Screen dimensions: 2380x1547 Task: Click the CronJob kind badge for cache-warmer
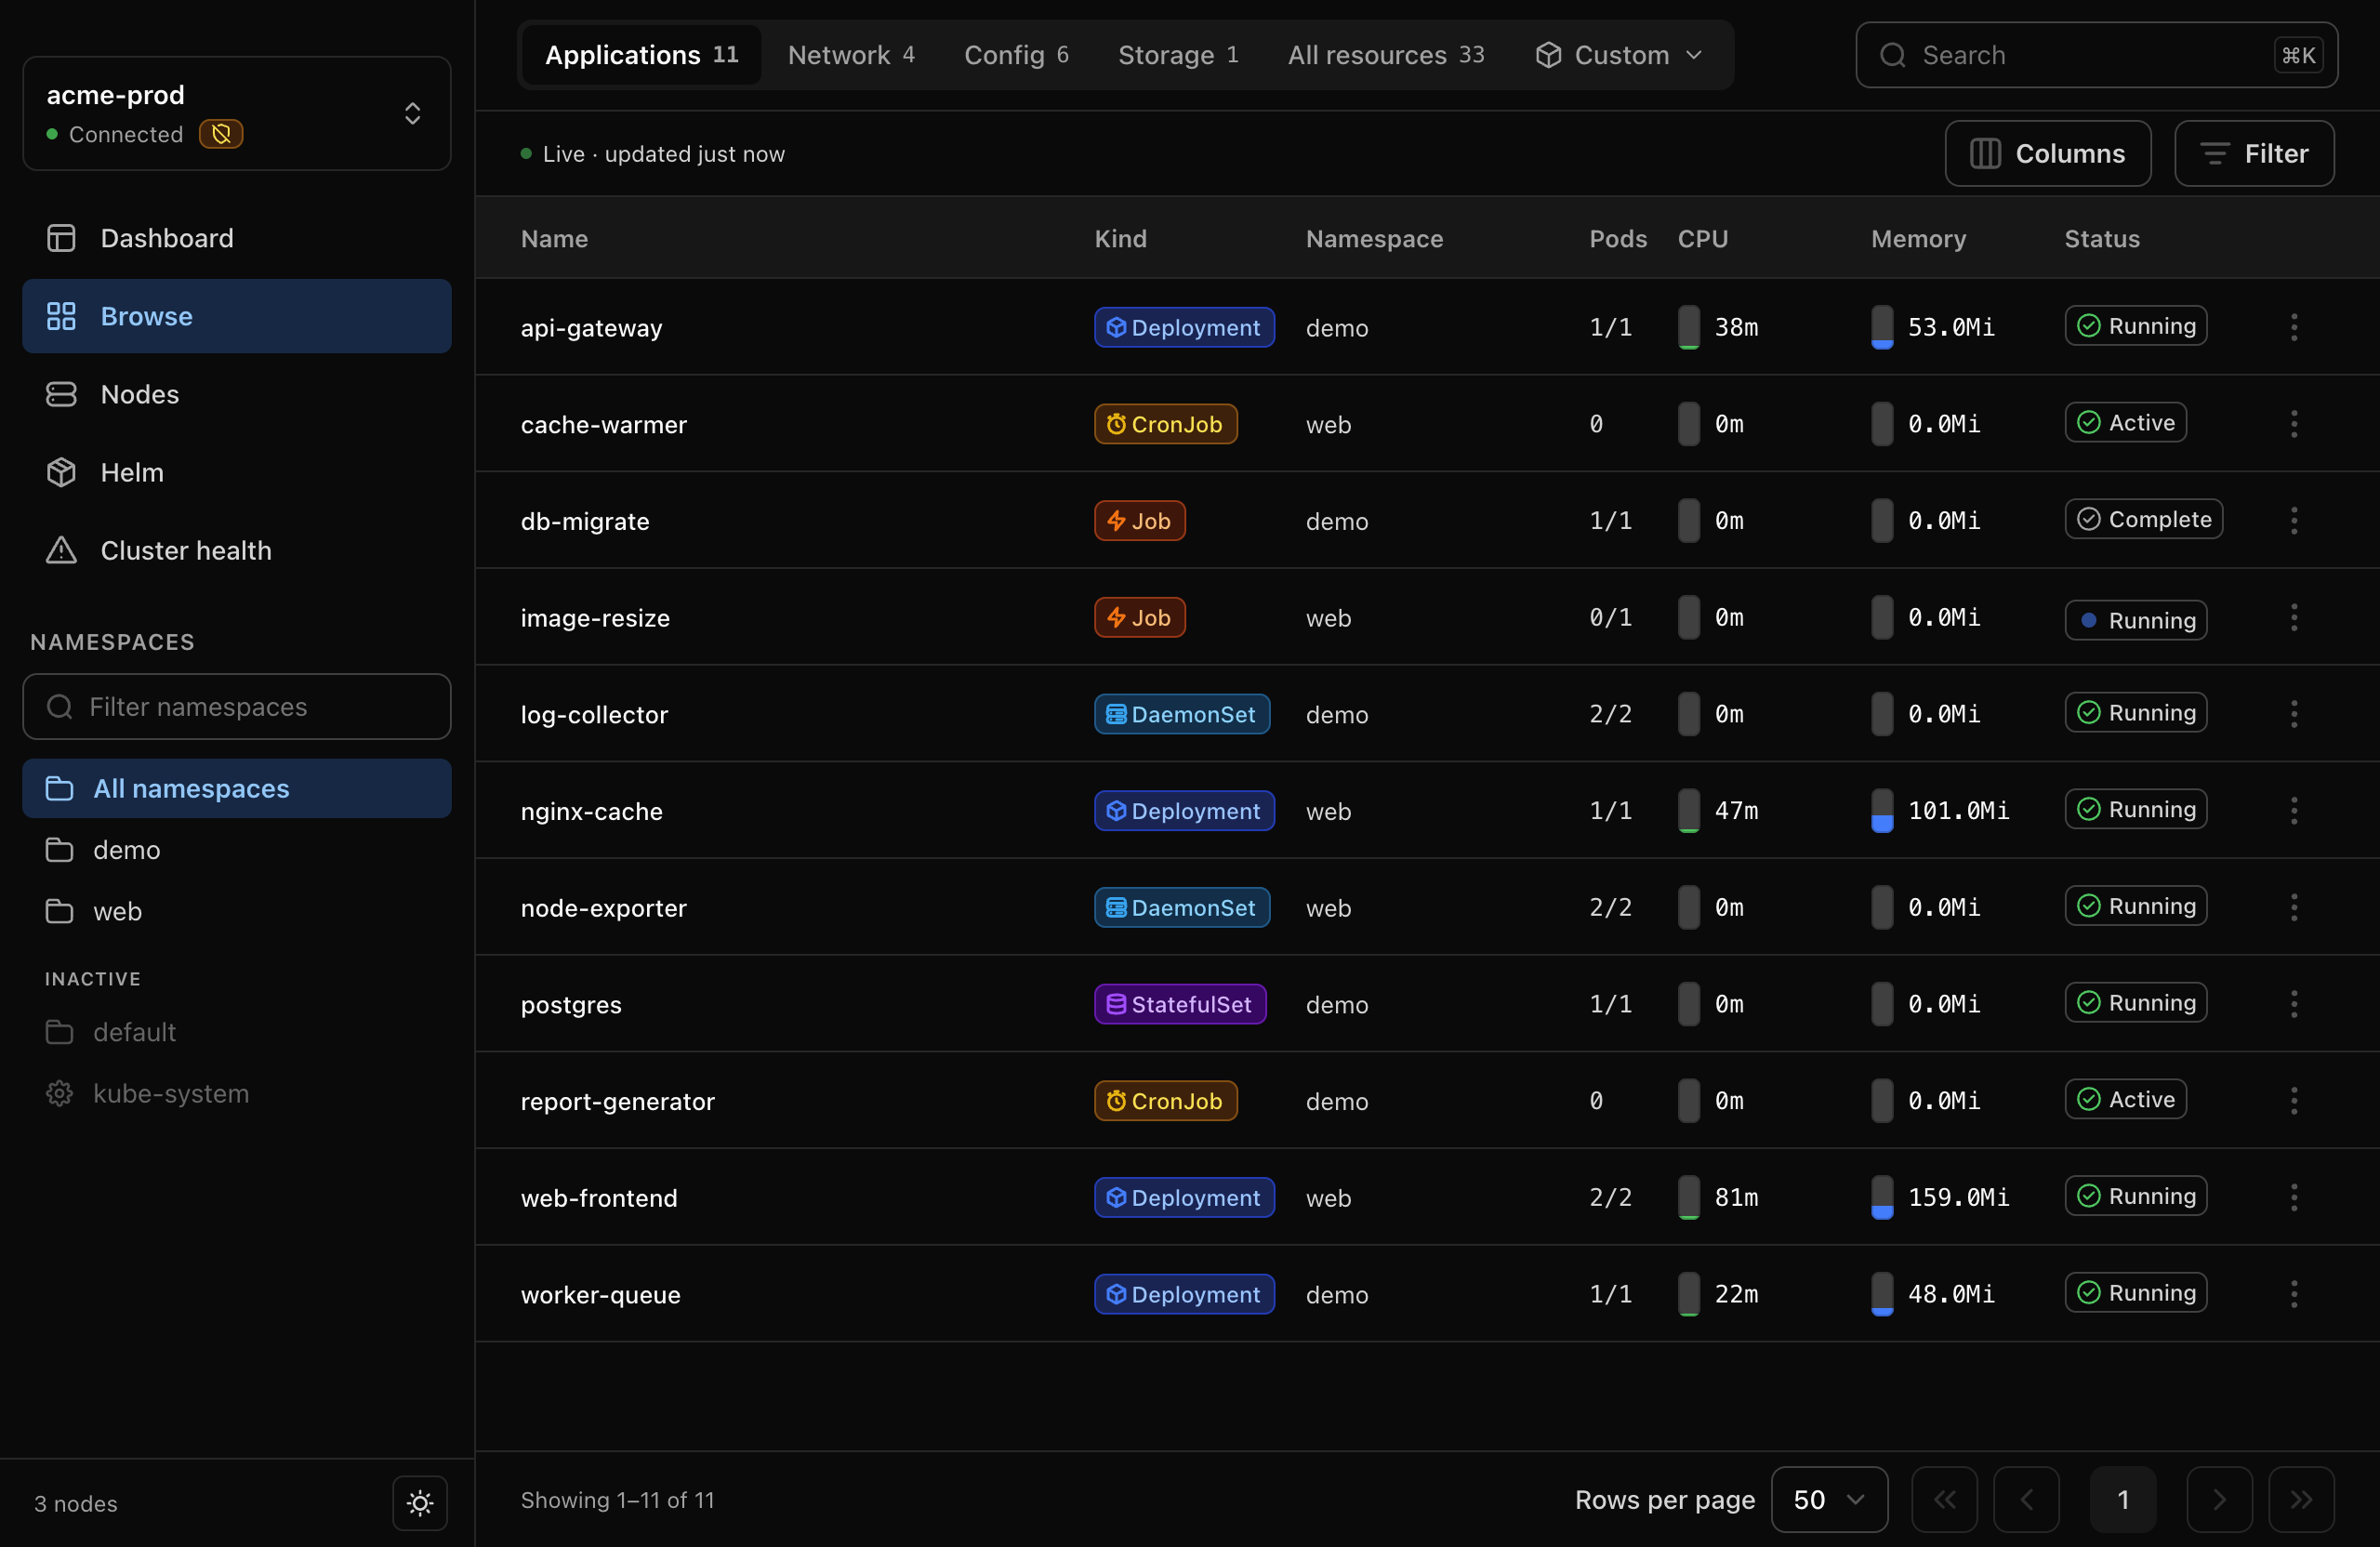tap(1165, 424)
